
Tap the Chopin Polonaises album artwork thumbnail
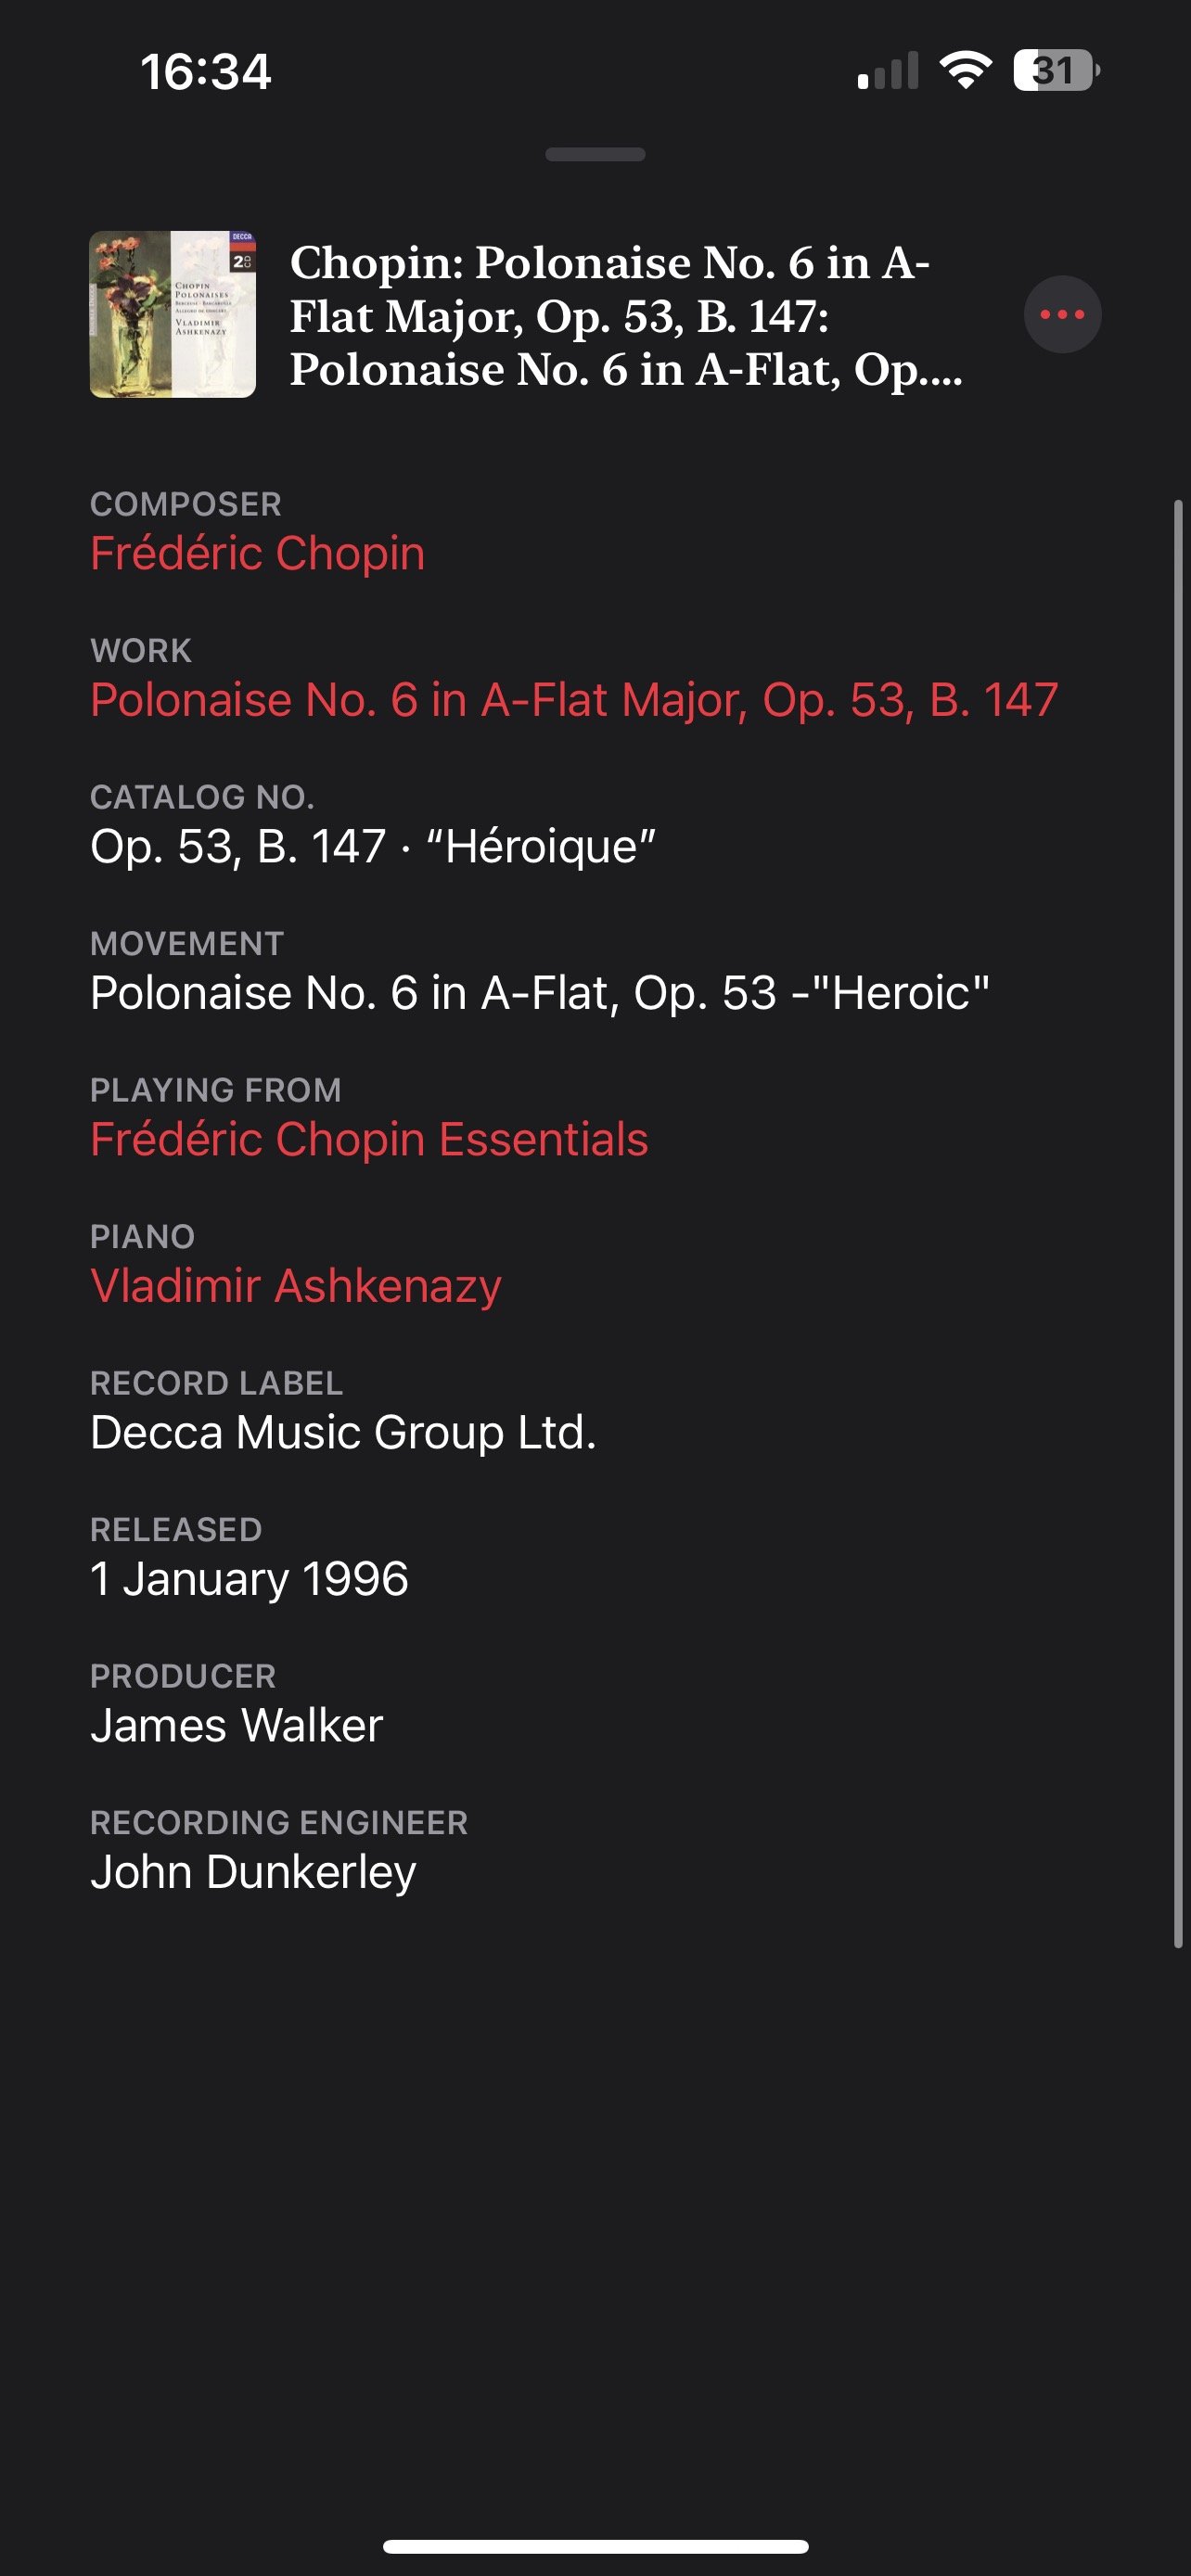(173, 314)
